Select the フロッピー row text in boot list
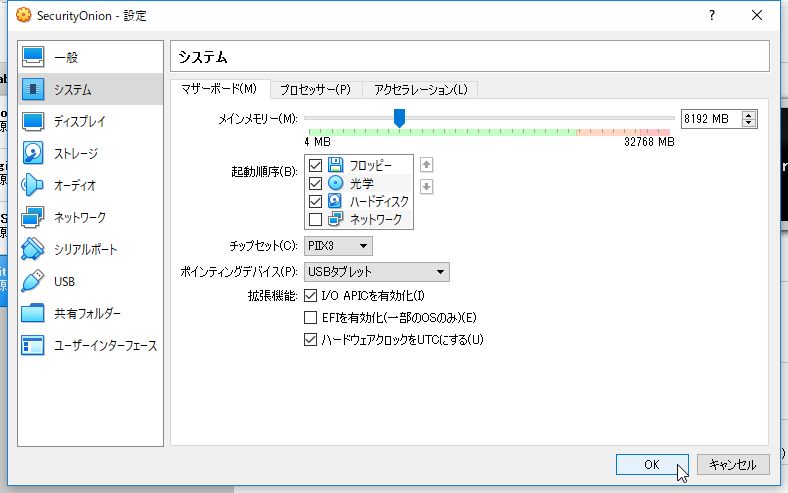Screen dimensions: 788x493 [370, 165]
